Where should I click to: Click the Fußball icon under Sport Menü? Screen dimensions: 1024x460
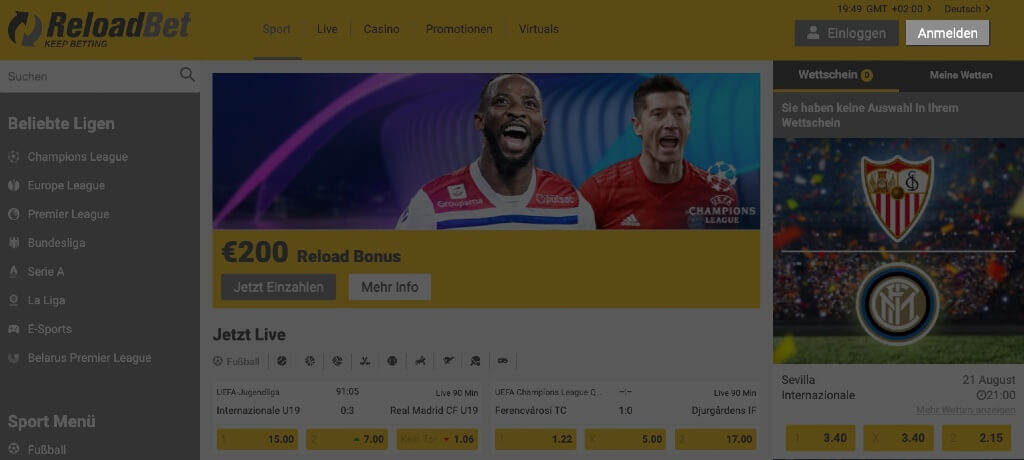point(14,450)
